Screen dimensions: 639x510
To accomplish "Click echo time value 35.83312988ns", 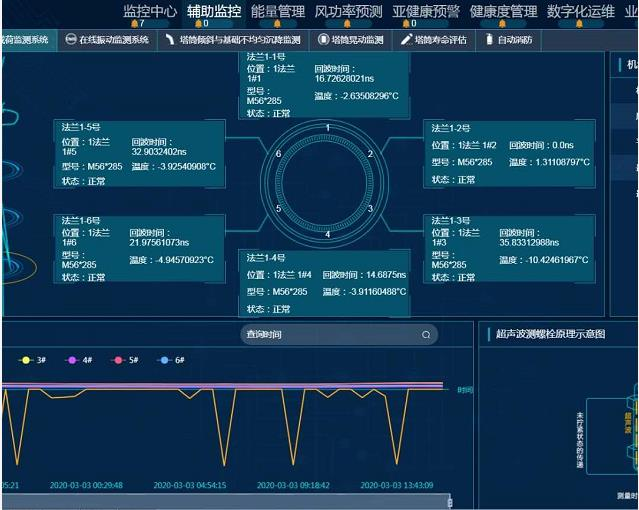I will (x=529, y=243).
